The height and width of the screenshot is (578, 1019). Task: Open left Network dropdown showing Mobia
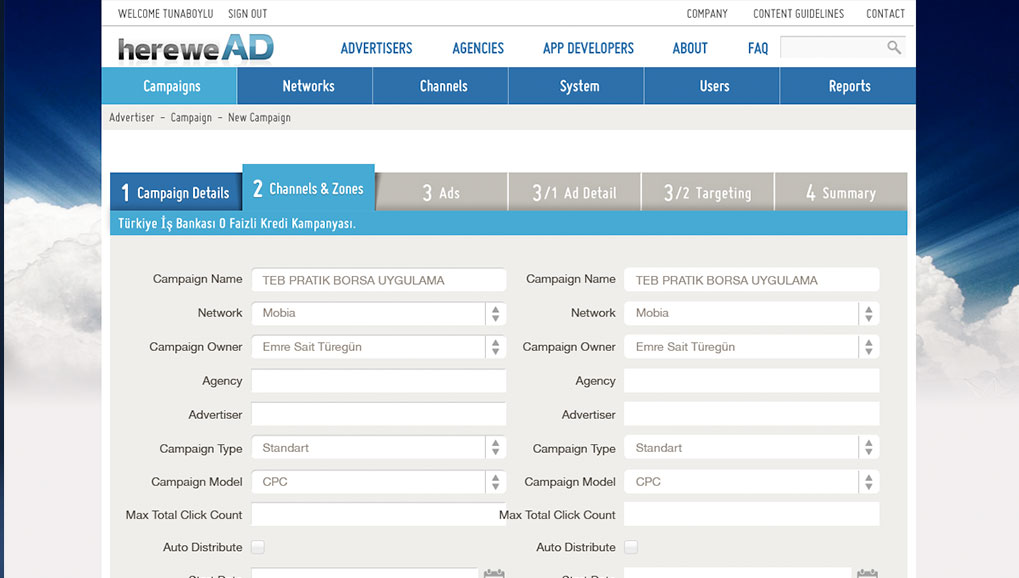[x=379, y=313]
